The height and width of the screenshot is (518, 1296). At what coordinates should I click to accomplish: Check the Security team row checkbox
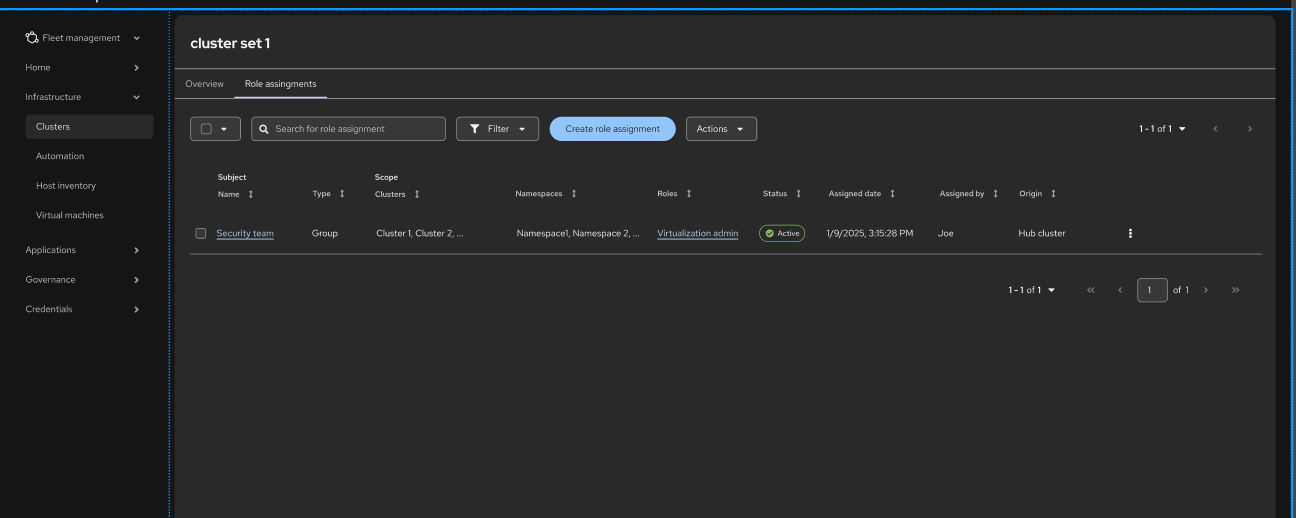(201, 233)
